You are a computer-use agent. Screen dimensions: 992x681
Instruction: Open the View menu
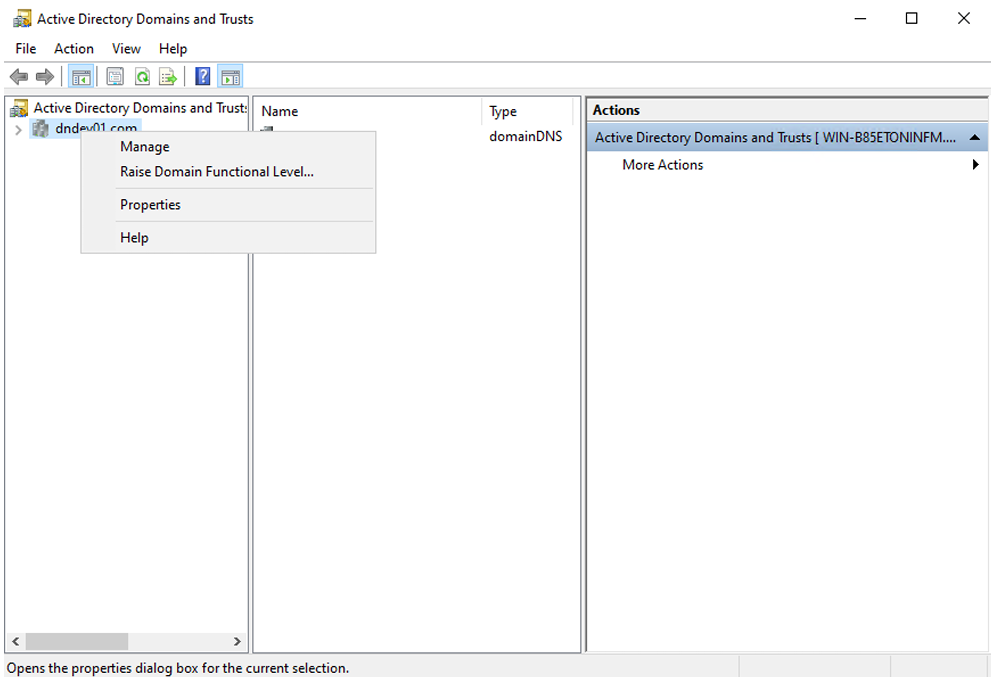[126, 49]
